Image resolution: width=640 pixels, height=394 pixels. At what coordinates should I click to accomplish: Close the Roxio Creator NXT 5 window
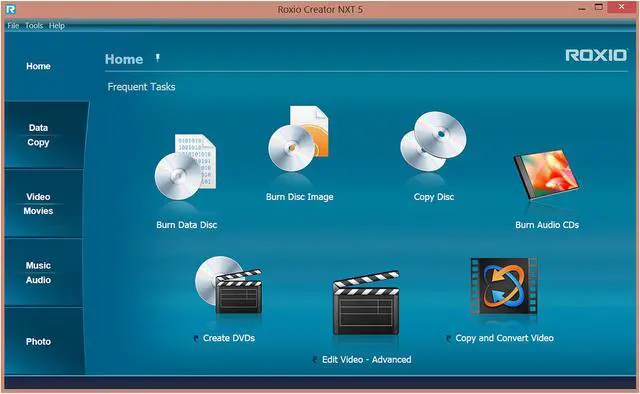point(622,7)
